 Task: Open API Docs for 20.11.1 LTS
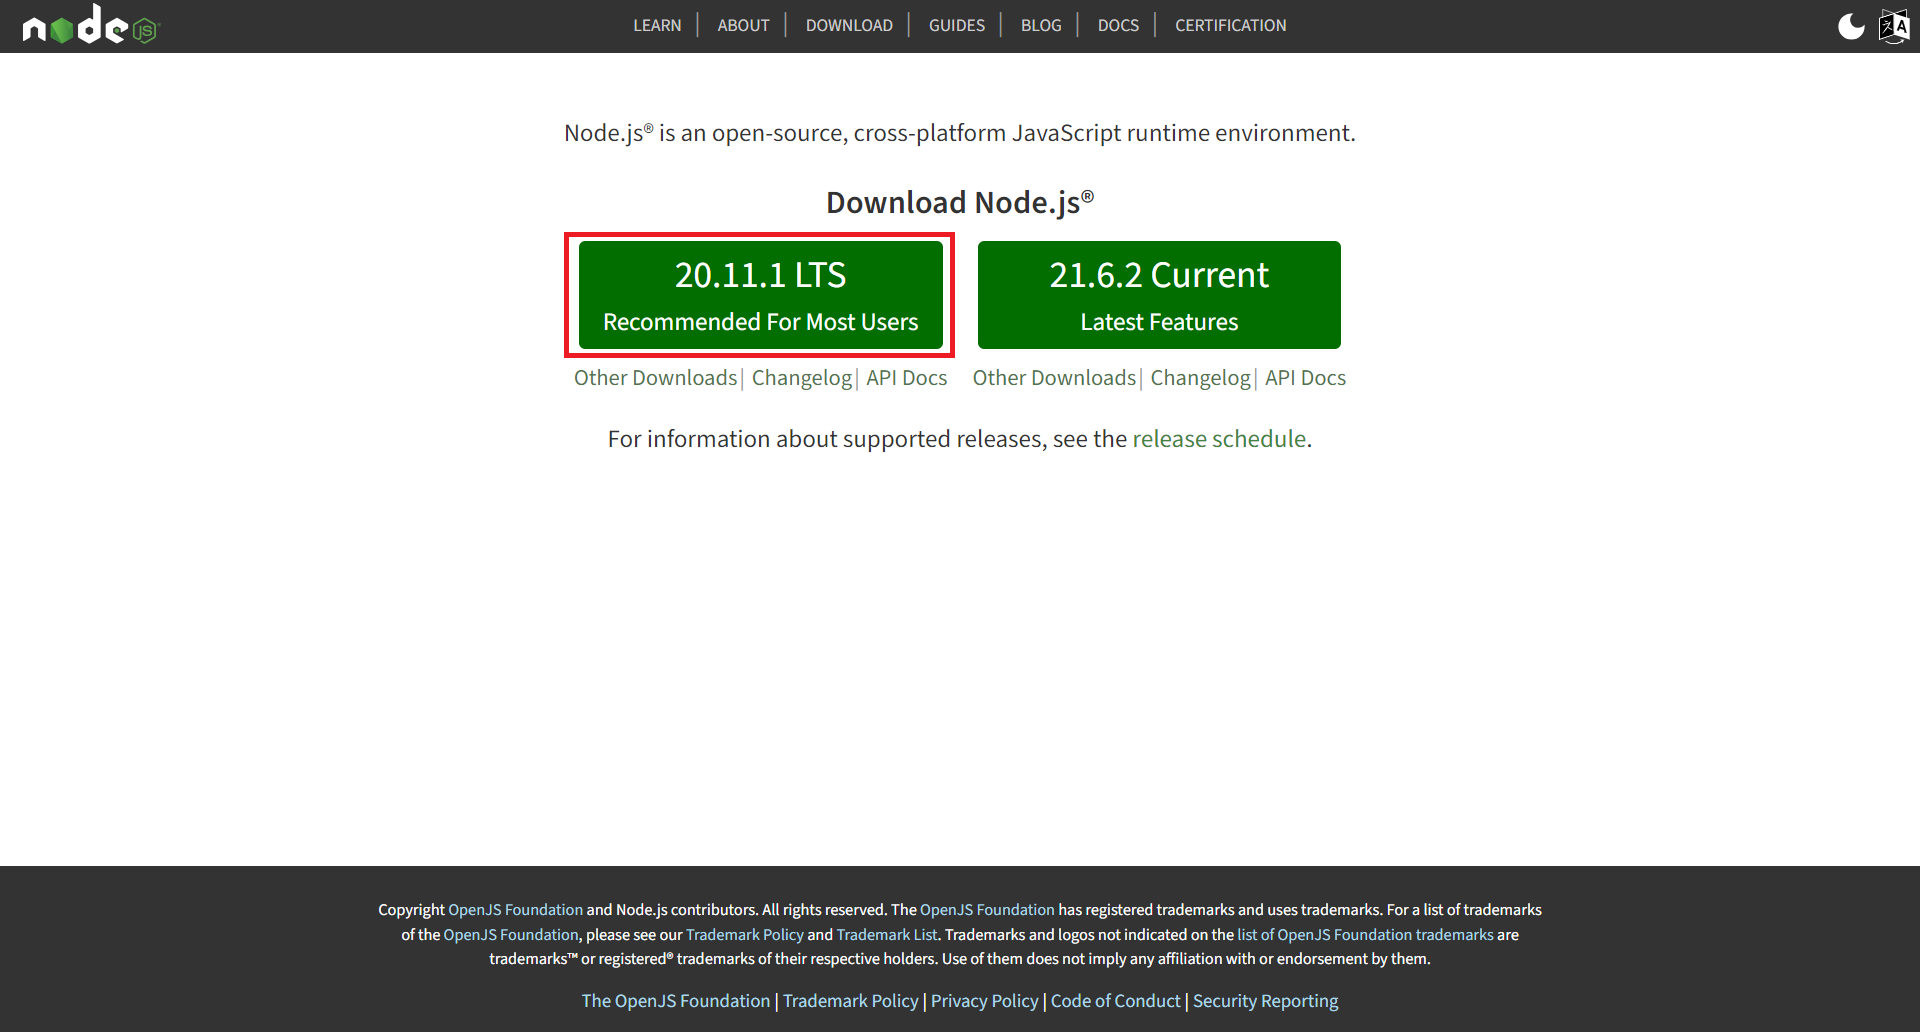point(906,378)
